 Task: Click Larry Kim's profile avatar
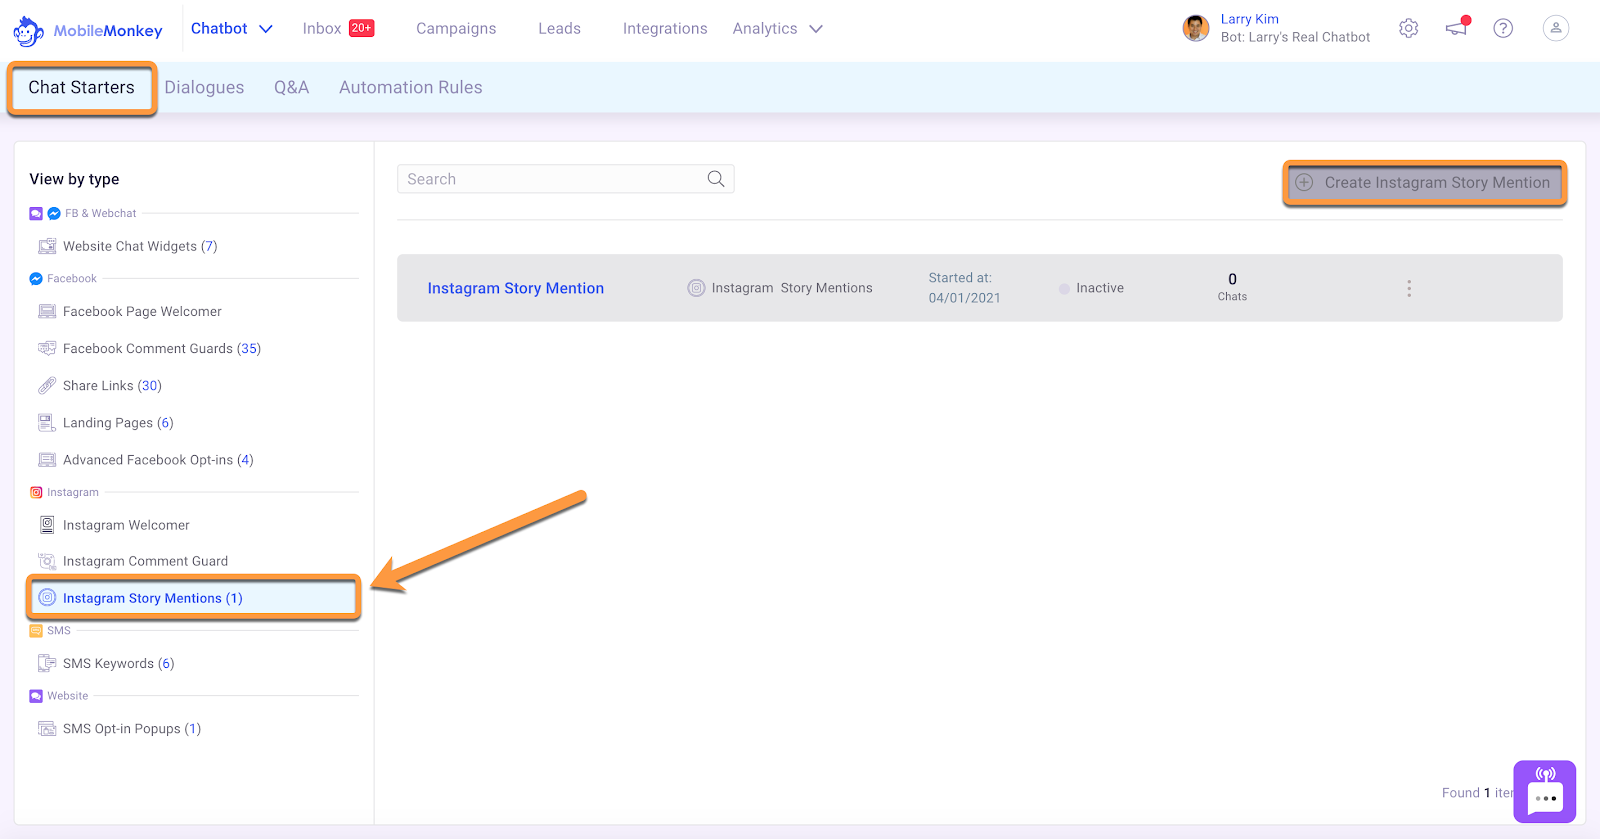coord(1195,28)
